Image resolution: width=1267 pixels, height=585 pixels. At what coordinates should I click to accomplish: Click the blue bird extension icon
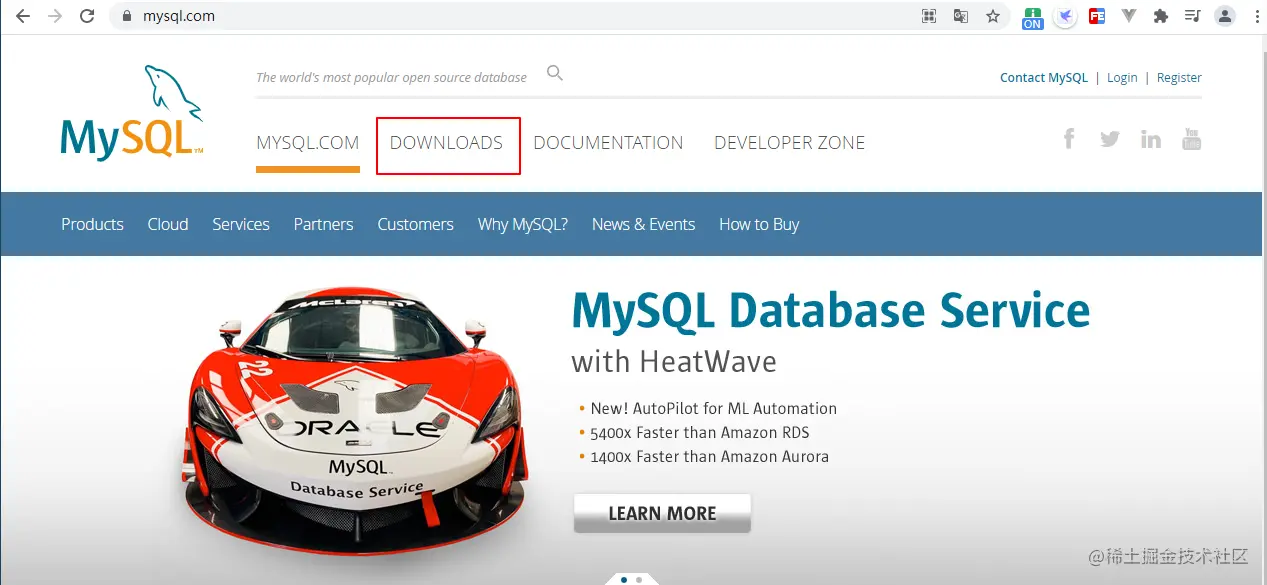1065,16
